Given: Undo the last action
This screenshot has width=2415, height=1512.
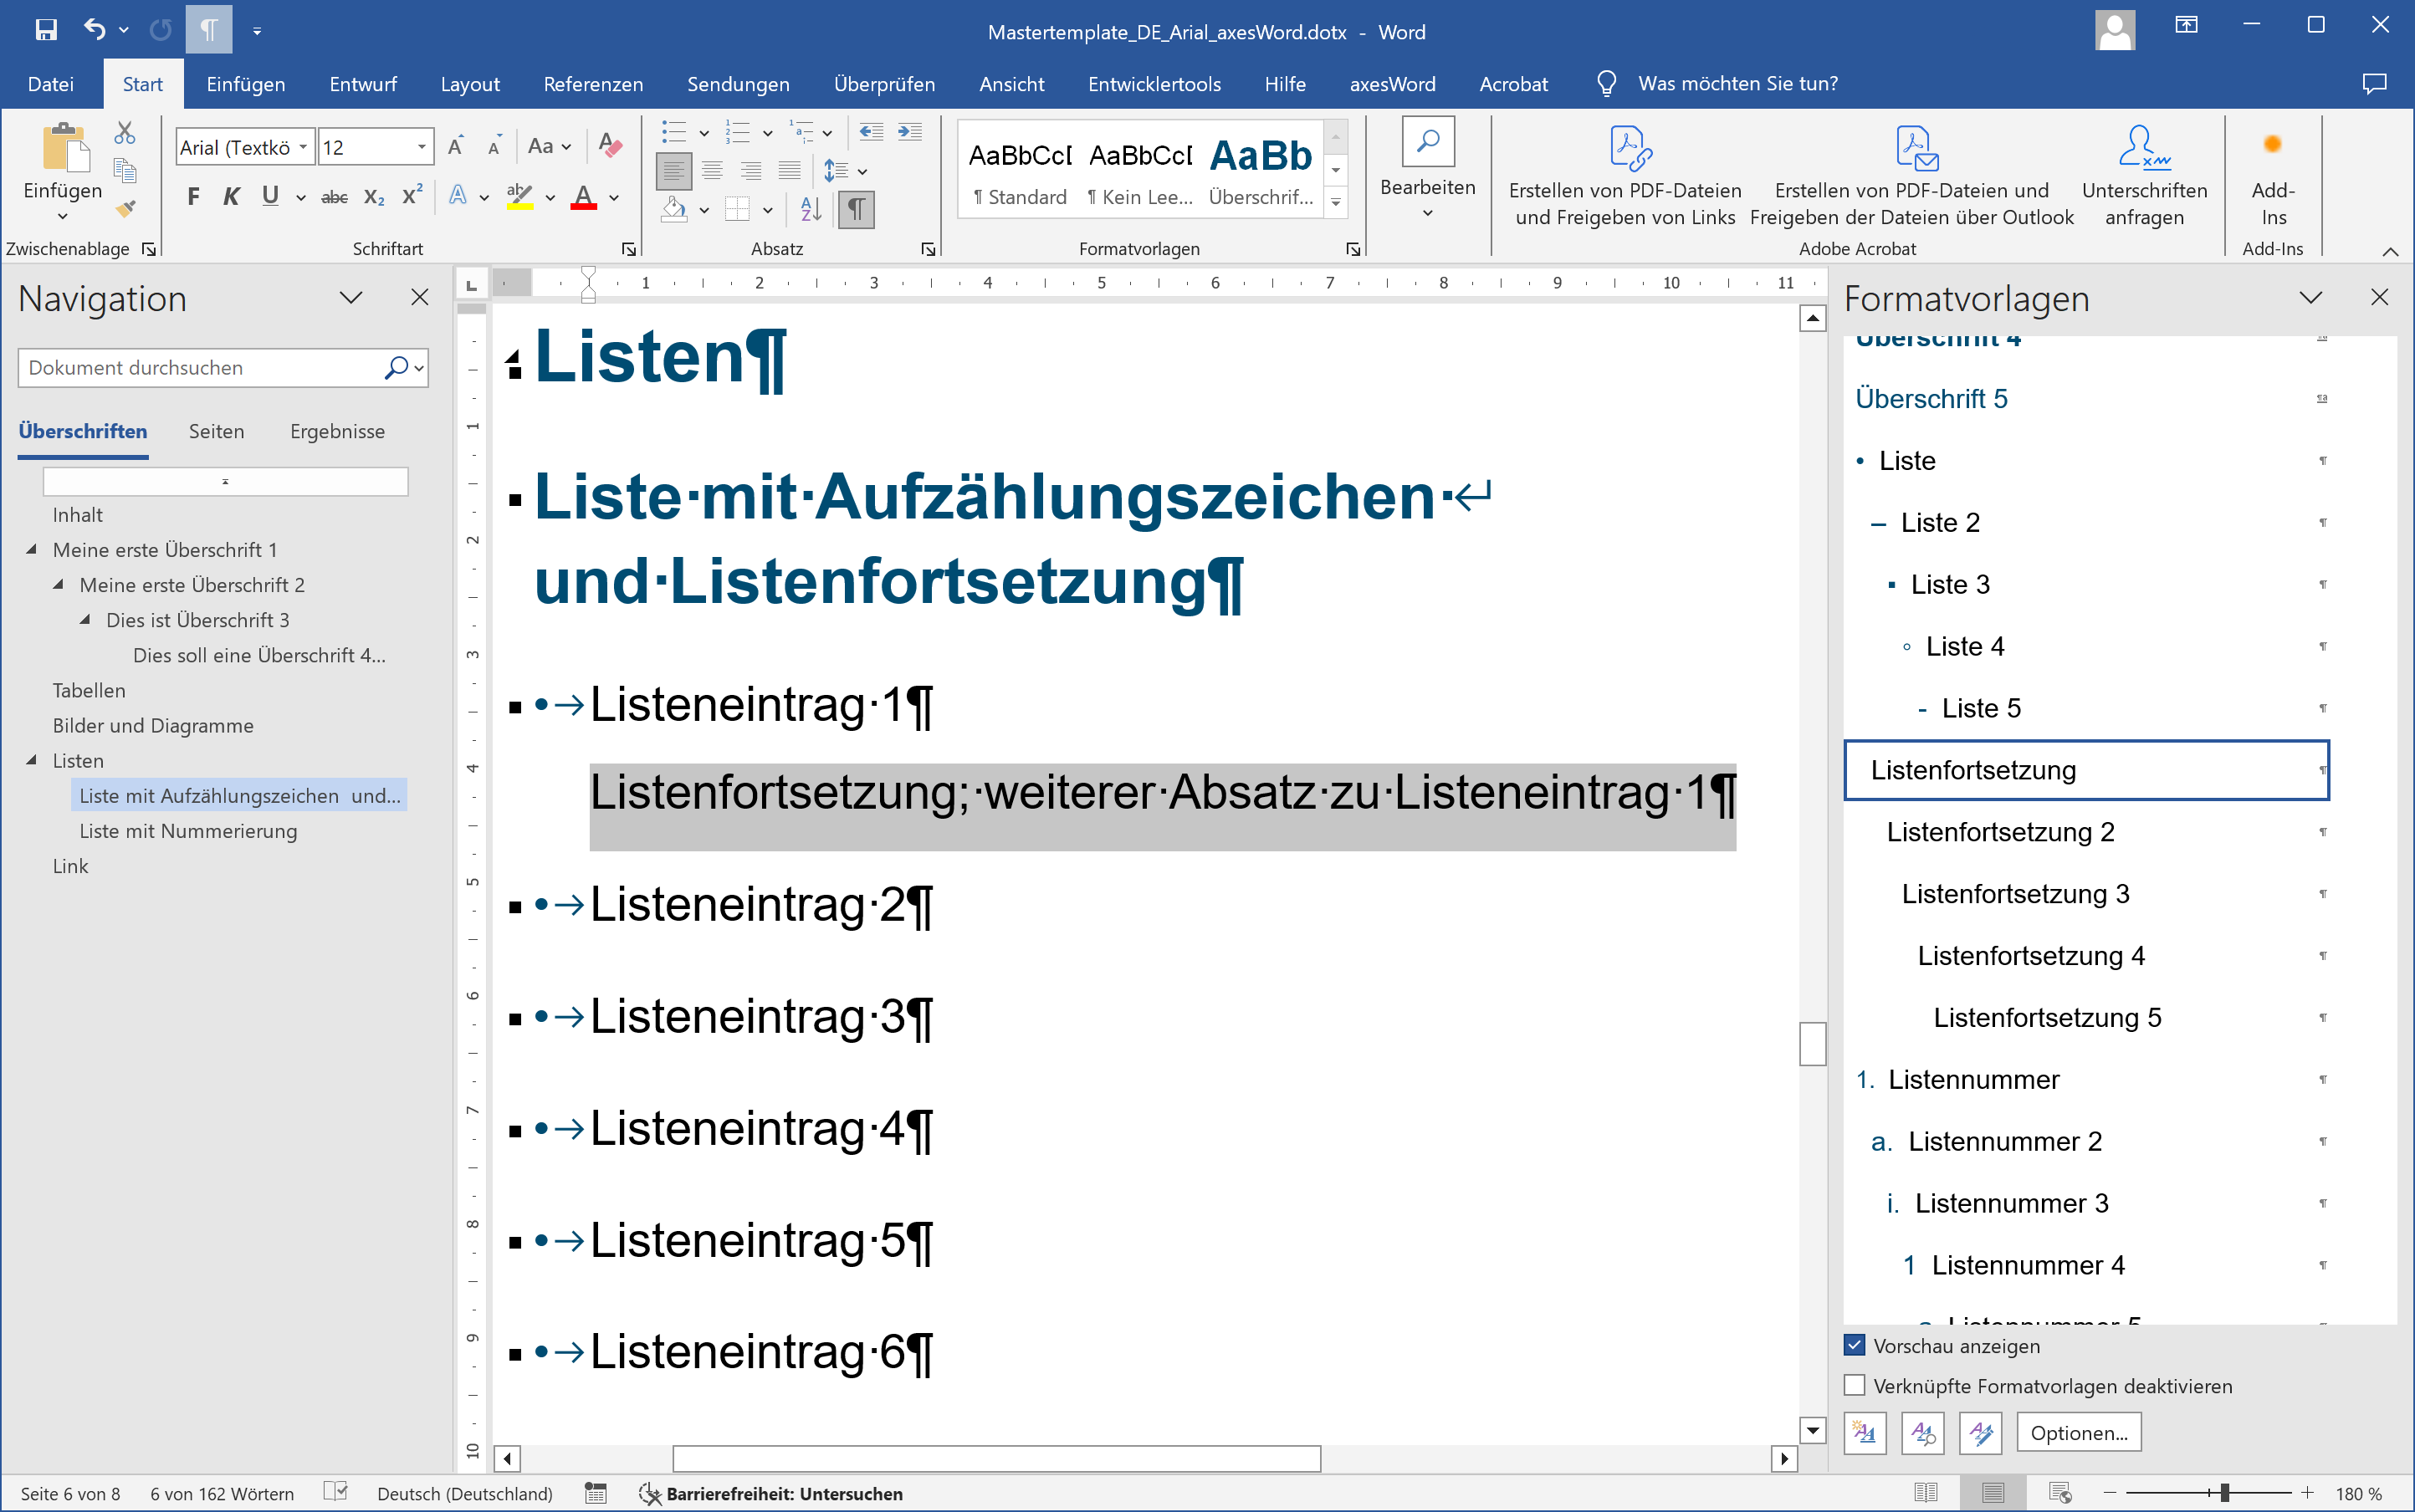Looking at the screenshot, I should [x=95, y=30].
